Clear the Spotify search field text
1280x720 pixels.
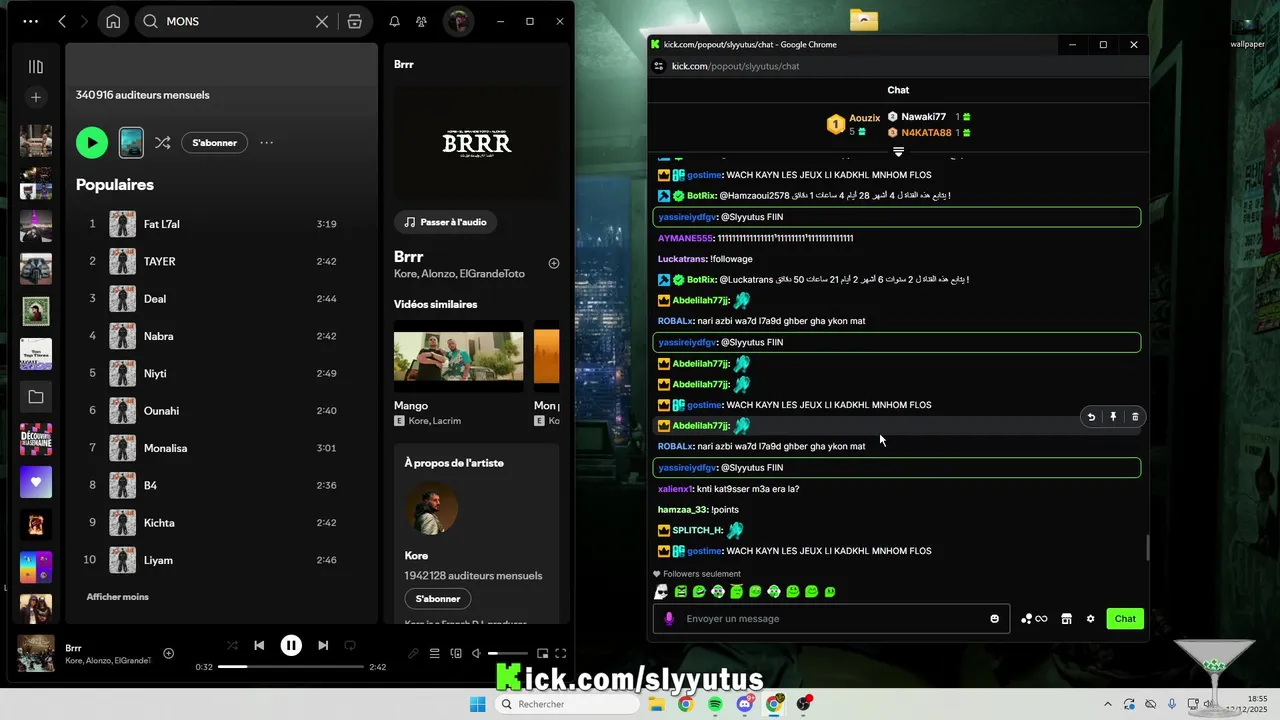[x=322, y=21]
